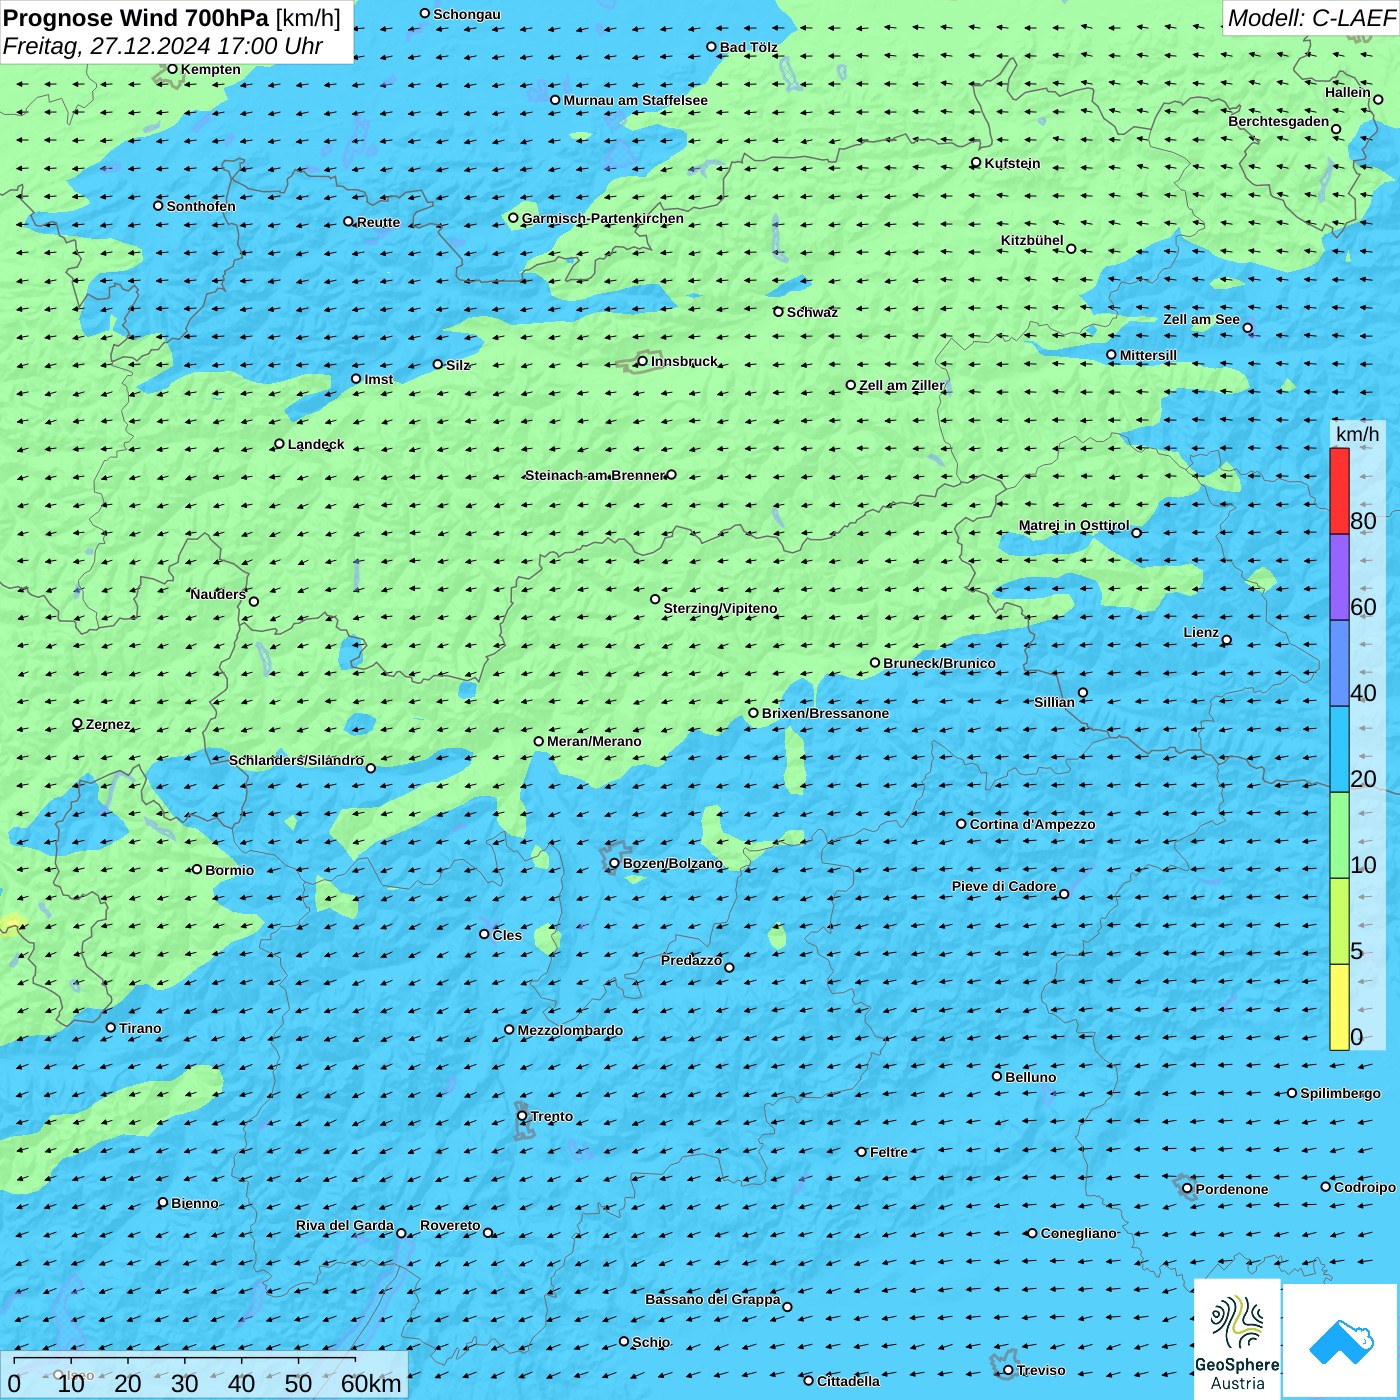
Task: Click the red 80 km/h legend color
Action: [x=1339, y=491]
